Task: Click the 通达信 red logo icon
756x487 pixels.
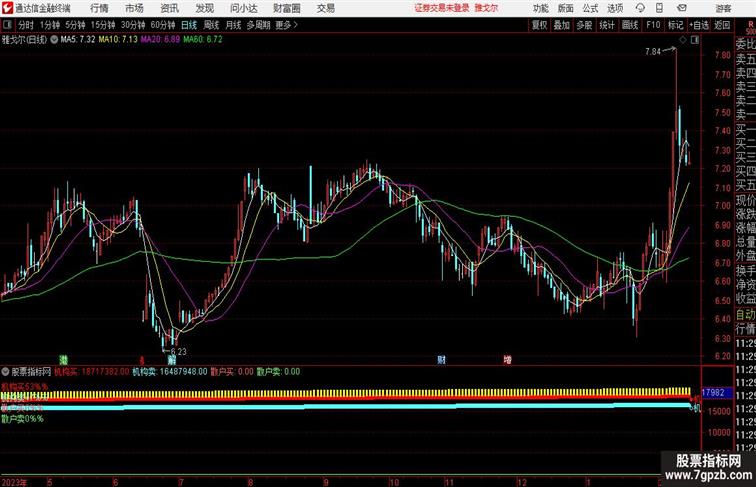Action: 7,8
